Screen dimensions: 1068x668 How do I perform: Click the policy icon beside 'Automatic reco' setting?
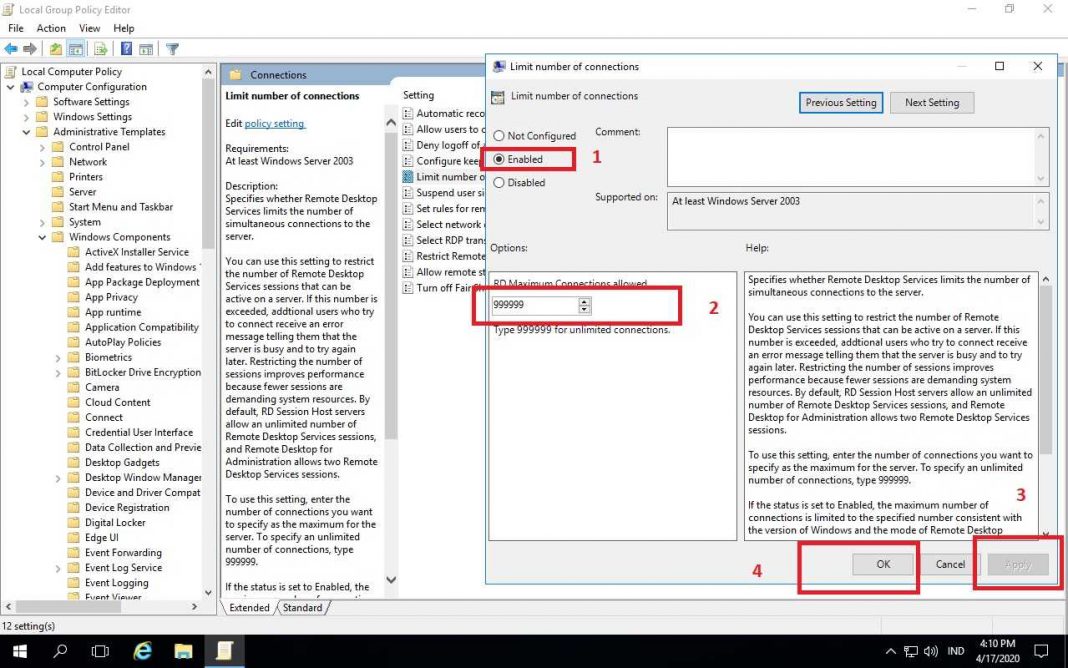407,113
